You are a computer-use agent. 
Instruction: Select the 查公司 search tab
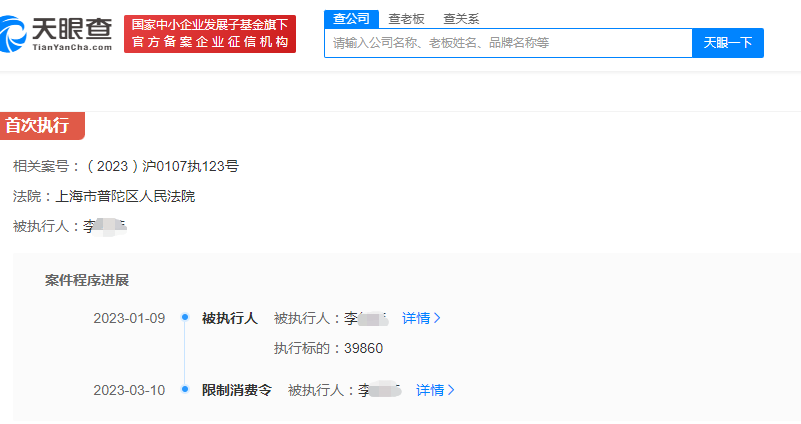click(351, 19)
